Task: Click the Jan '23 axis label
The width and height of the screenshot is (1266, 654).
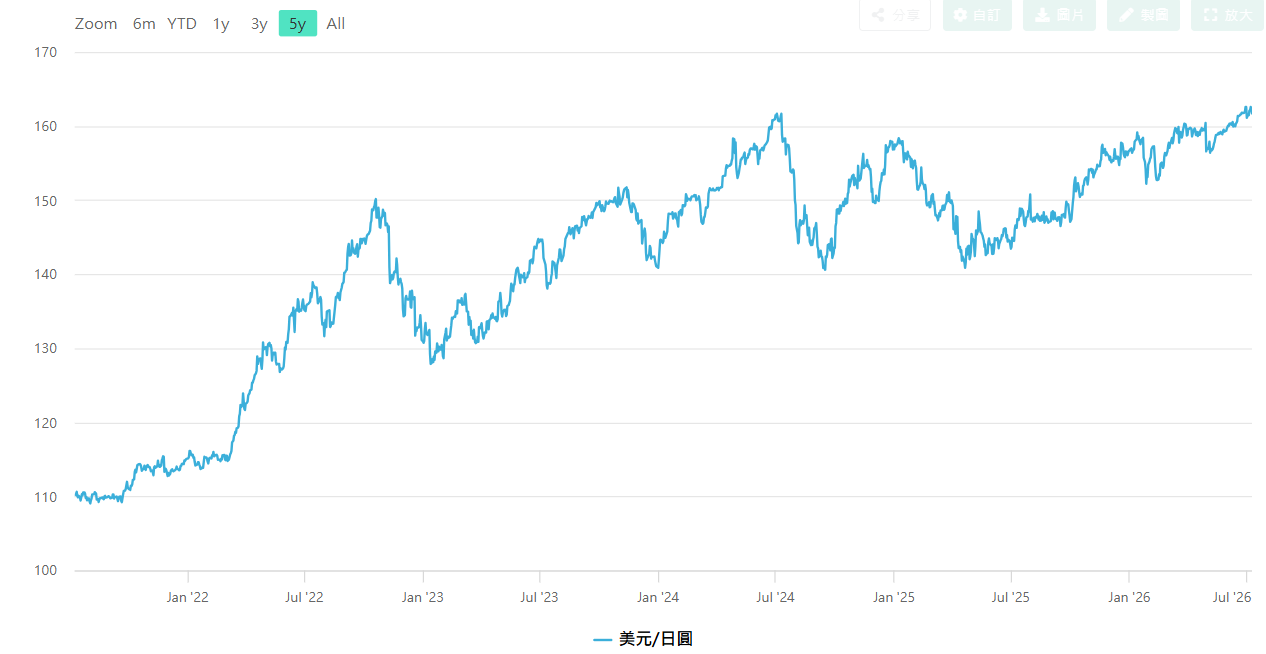Action: (422, 597)
